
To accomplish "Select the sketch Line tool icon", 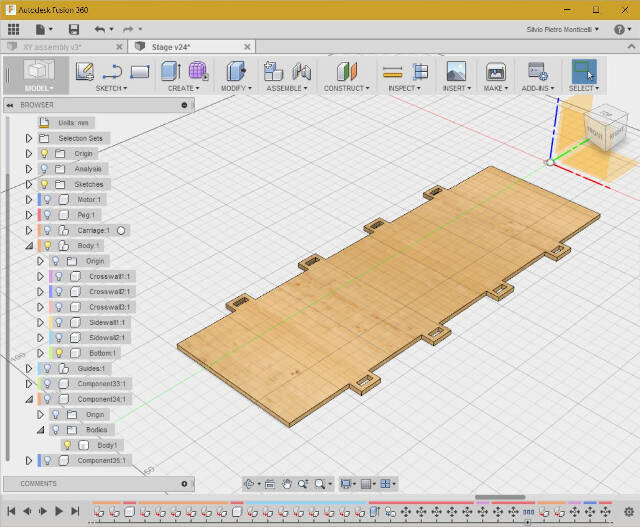I will 112,71.
